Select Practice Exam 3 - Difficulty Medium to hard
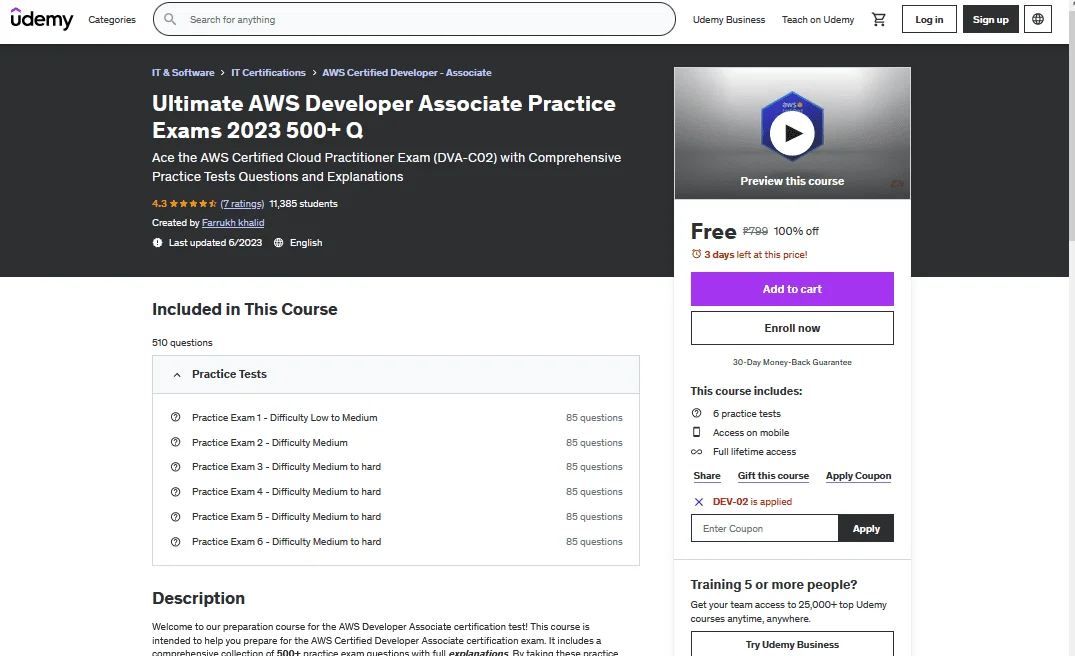Viewport: 1075px width, 656px height. 287,467
